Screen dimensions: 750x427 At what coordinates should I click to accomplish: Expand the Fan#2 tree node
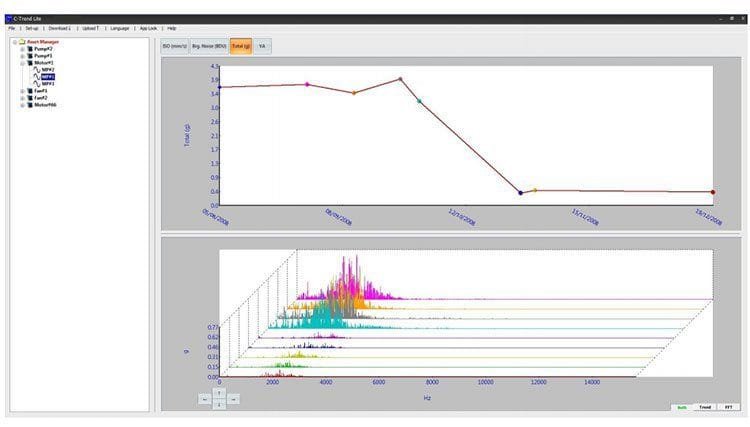tap(21, 97)
